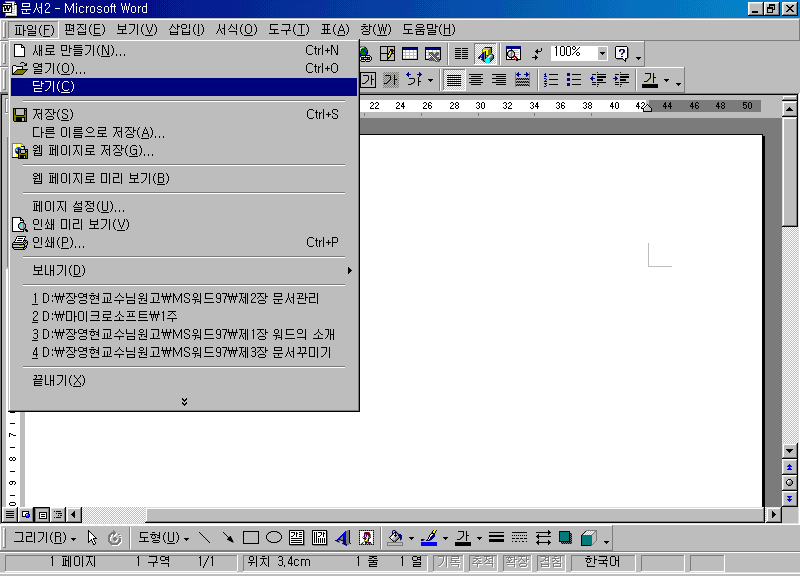
Task: Select the Line drawing tool
Action: [205, 538]
